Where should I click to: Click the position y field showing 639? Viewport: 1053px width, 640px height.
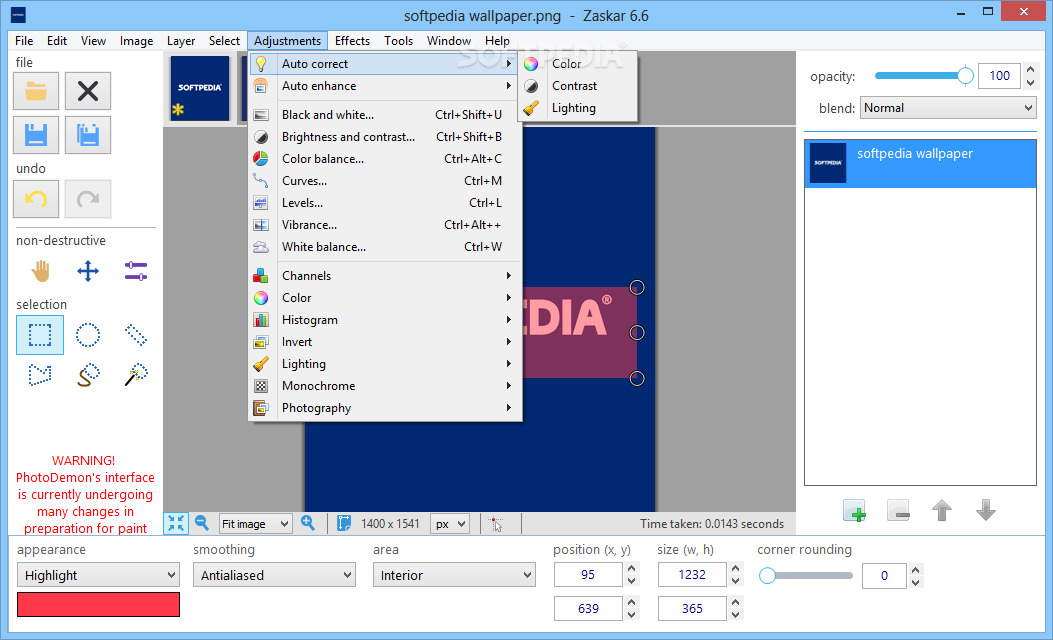[x=588, y=608]
